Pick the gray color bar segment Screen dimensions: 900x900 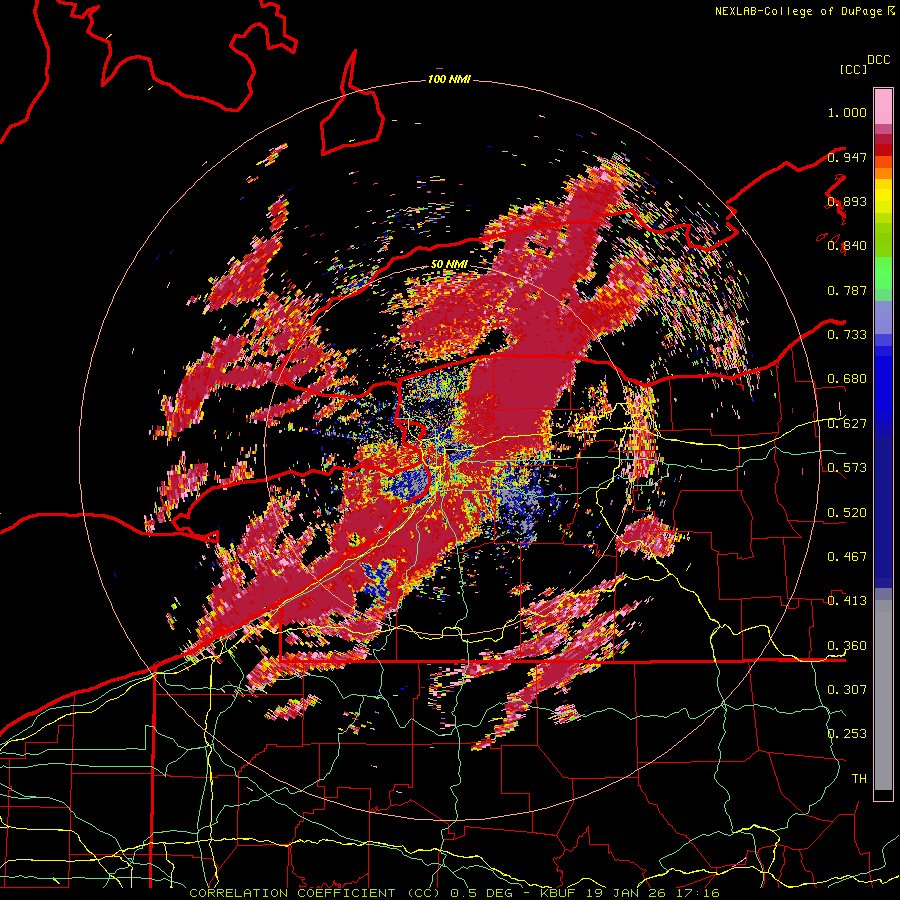(883, 695)
